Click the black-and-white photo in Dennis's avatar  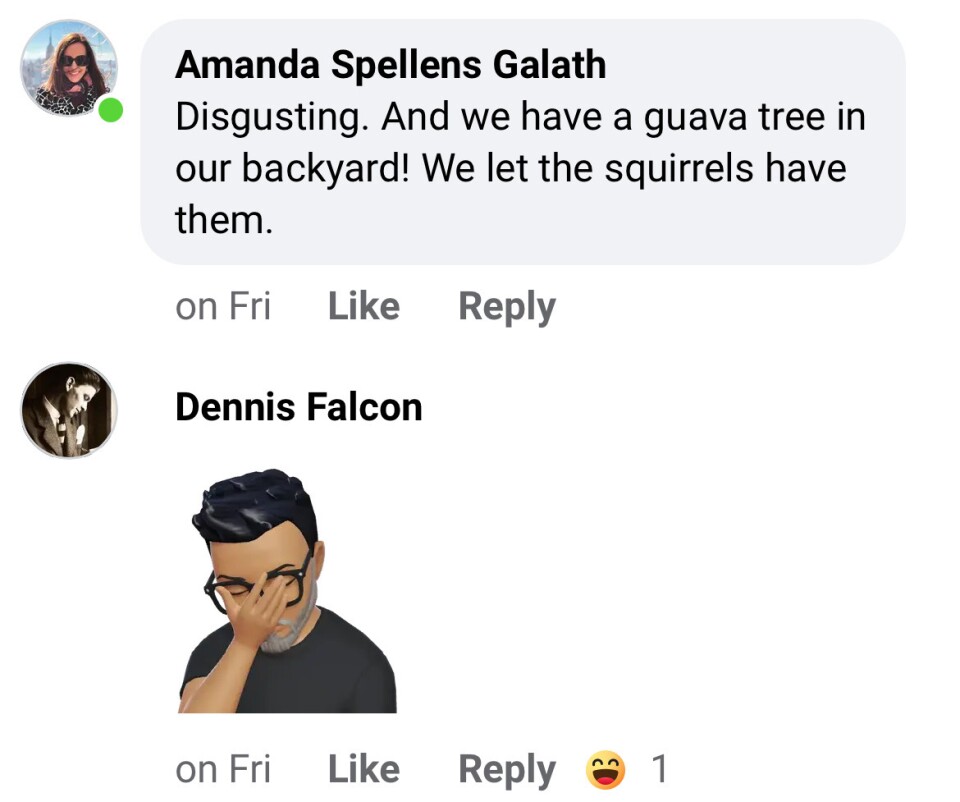pos(67,410)
